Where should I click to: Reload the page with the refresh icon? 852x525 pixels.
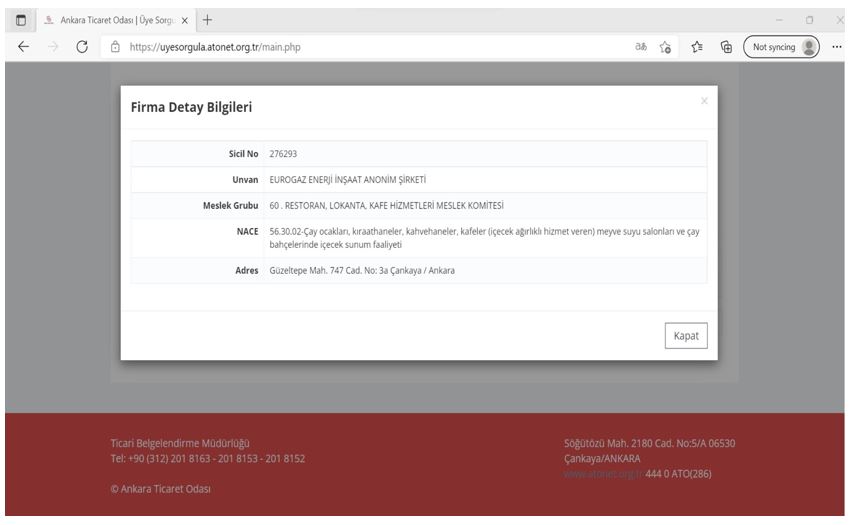83,48
